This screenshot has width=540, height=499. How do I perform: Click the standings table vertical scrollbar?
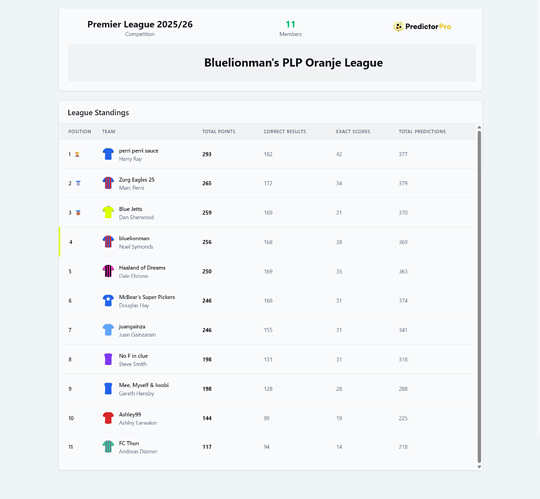pos(479,297)
